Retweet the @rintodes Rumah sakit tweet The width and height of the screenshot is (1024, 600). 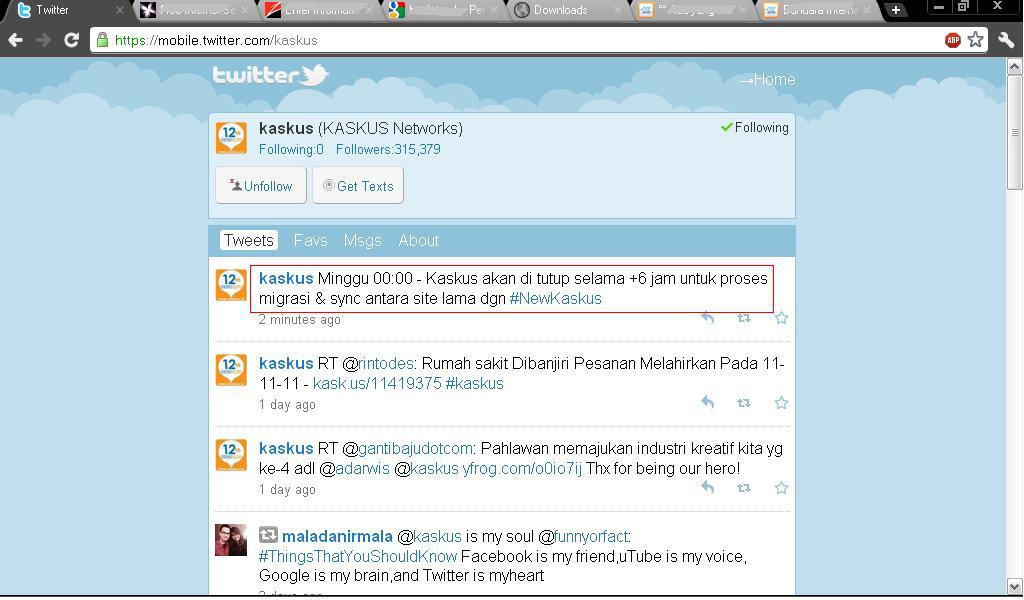[x=744, y=403]
